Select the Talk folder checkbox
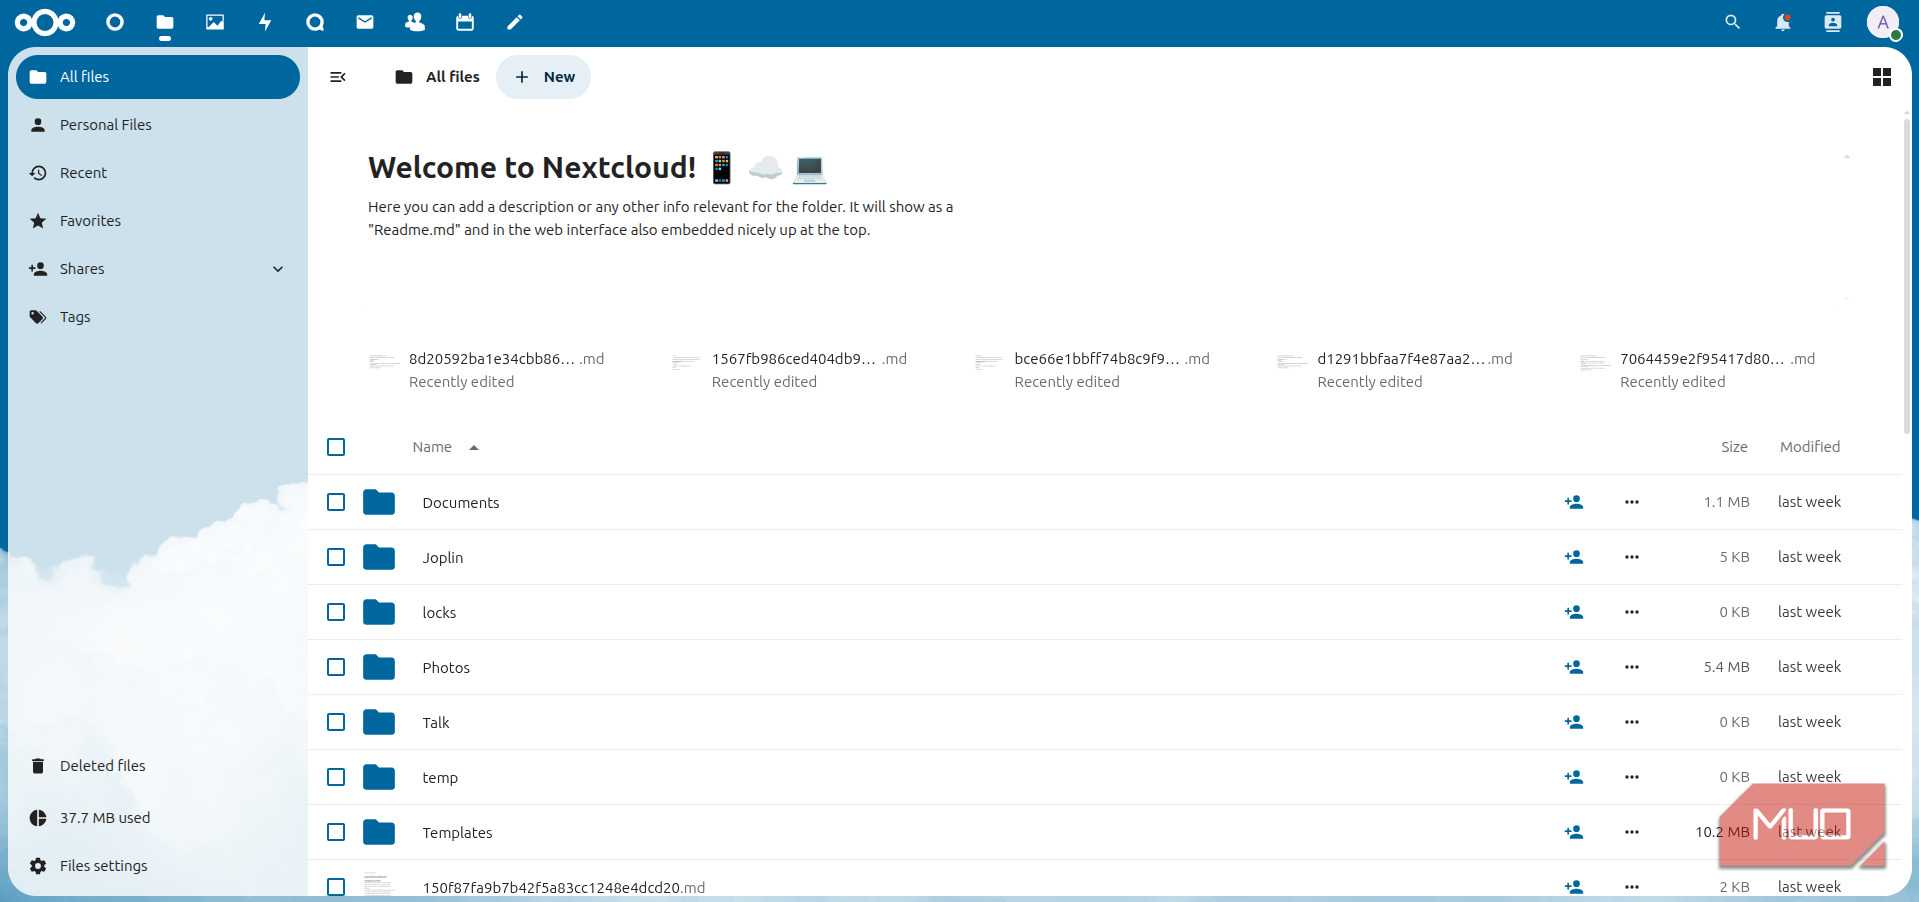Screen dimensions: 1919x902 pyautogui.click(x=336, y=722)
